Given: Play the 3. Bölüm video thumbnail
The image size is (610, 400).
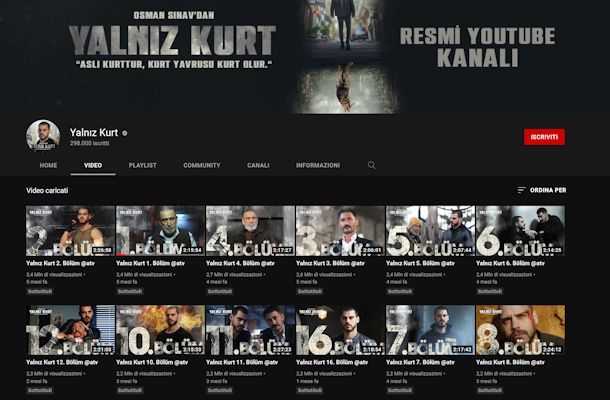Looking at the screenshot, I should coord(340,231).
